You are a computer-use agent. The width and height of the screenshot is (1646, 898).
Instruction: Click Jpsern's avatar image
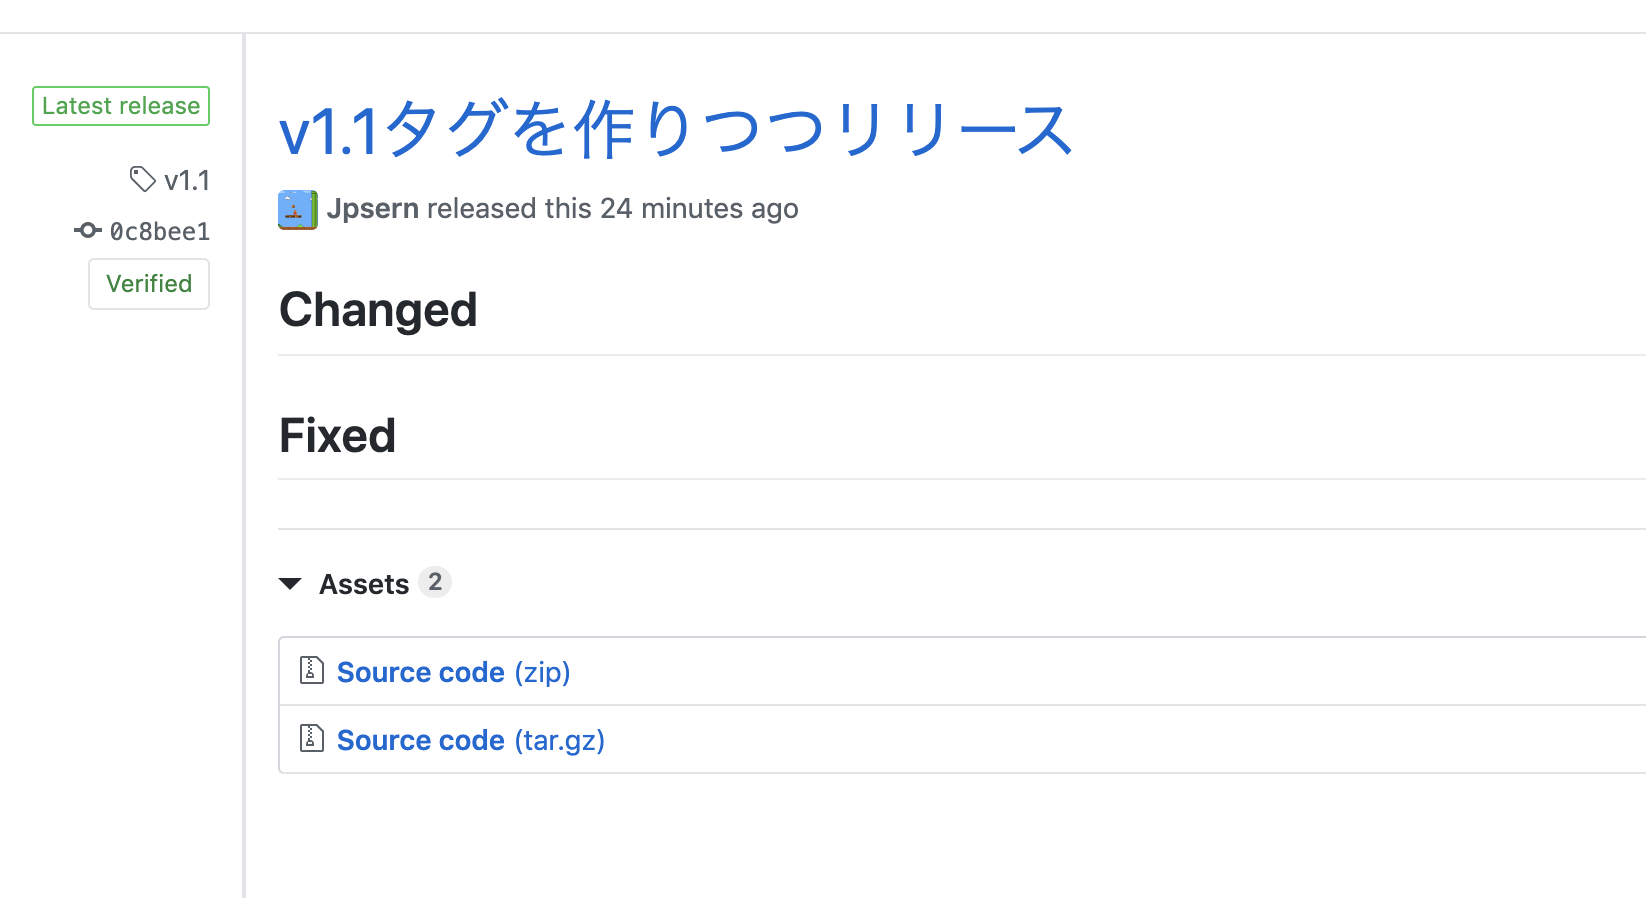coord(295,209)
